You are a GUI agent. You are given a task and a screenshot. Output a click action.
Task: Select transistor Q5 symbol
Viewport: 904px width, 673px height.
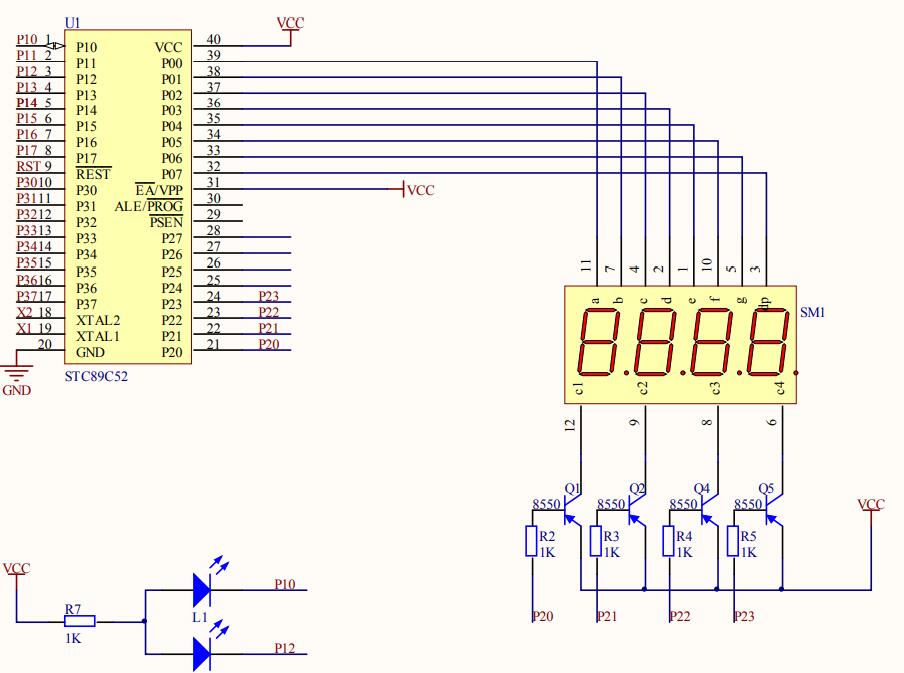tap(773, 510)
